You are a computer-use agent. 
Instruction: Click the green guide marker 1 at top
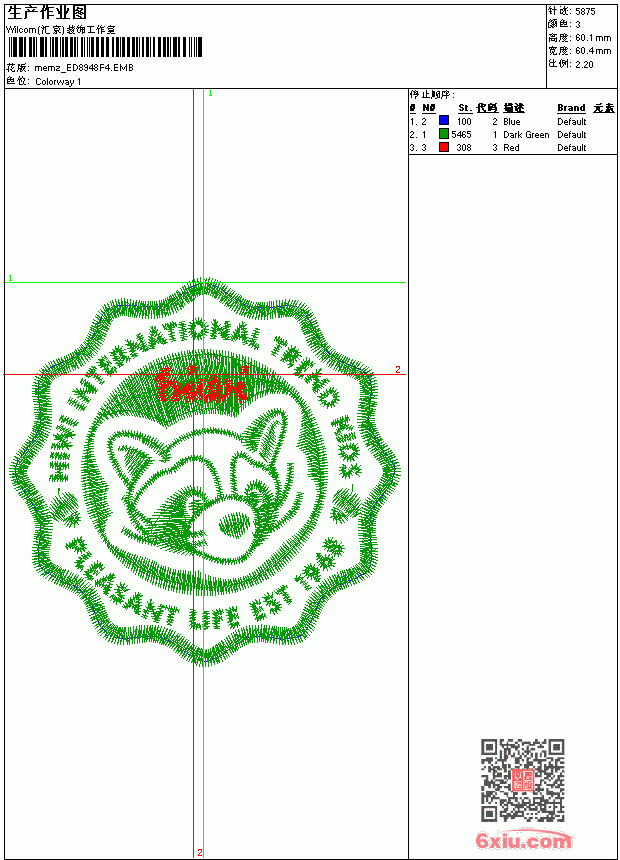(x=210, y=94)
